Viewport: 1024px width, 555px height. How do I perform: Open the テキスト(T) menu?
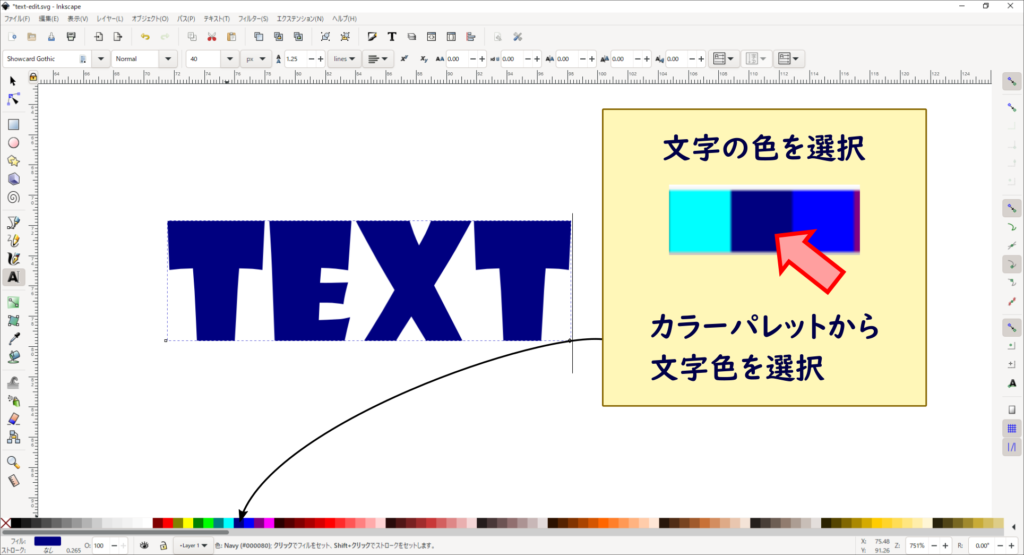[x=216, y=19]
